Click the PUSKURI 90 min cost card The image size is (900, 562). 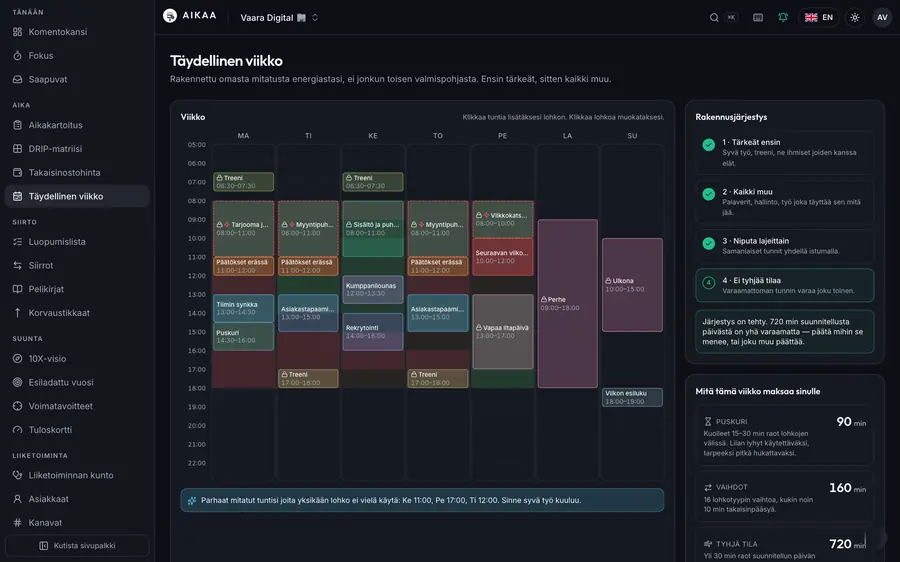[x=785, y=436]
